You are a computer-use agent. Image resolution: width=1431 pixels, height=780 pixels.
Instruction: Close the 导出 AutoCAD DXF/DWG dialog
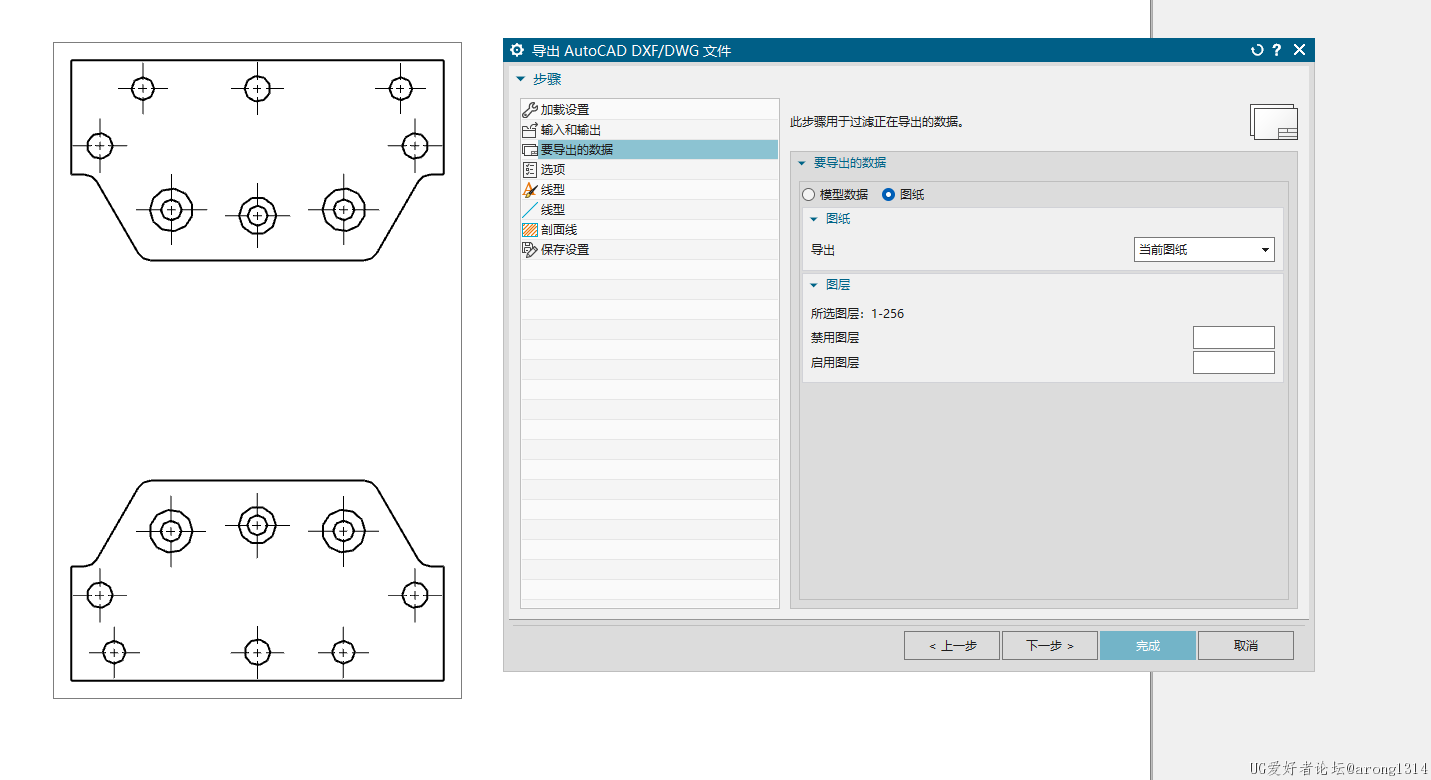(1299, 50)
